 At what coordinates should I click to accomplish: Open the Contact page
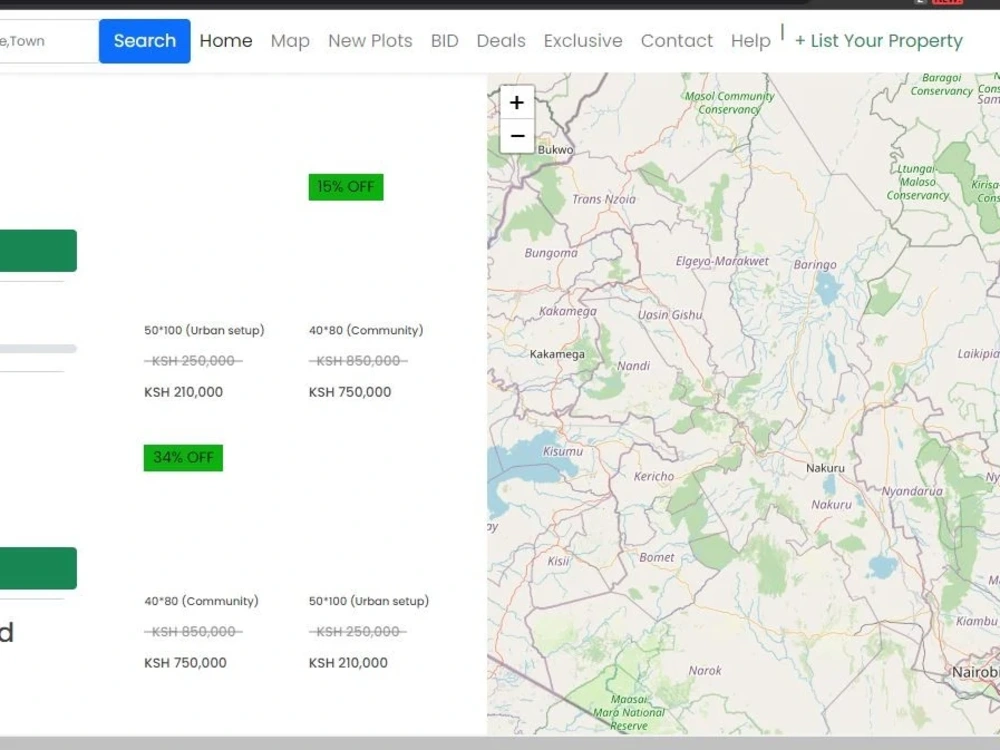point(677,41)
